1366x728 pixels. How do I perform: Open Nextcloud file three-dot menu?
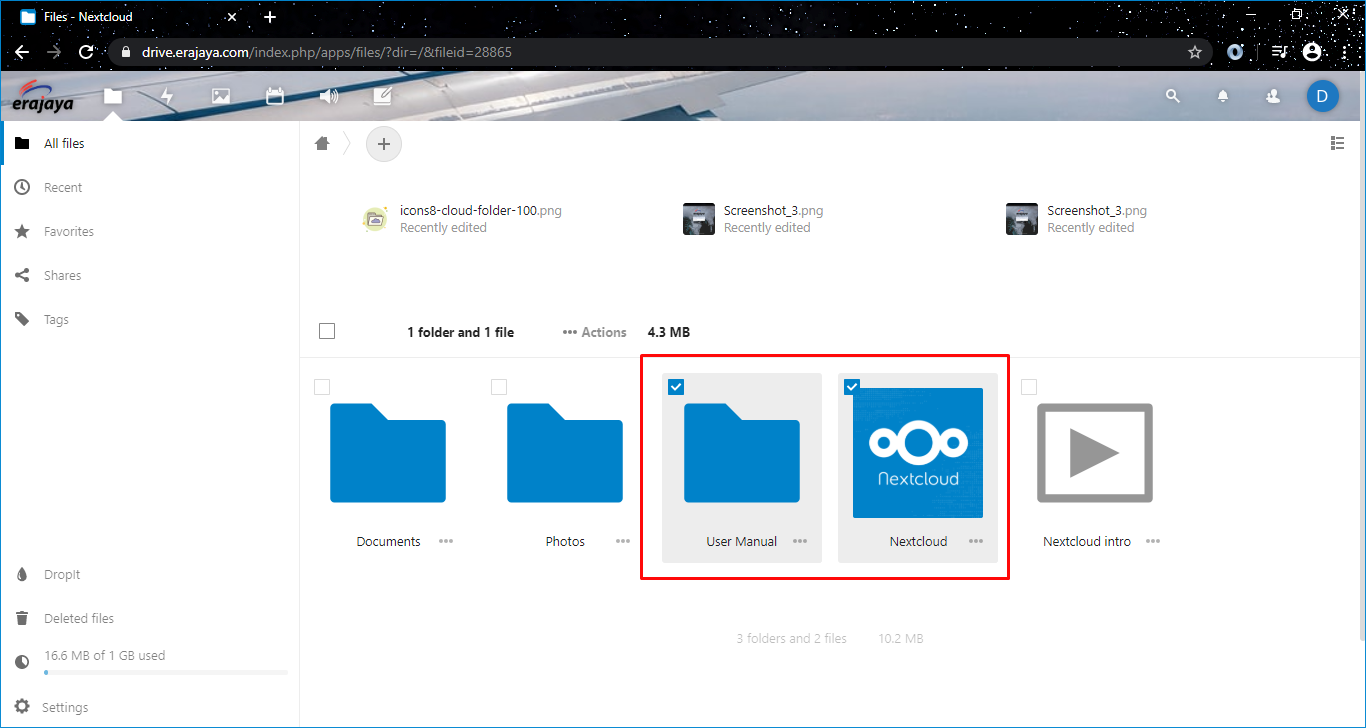[x=976, y=541]
